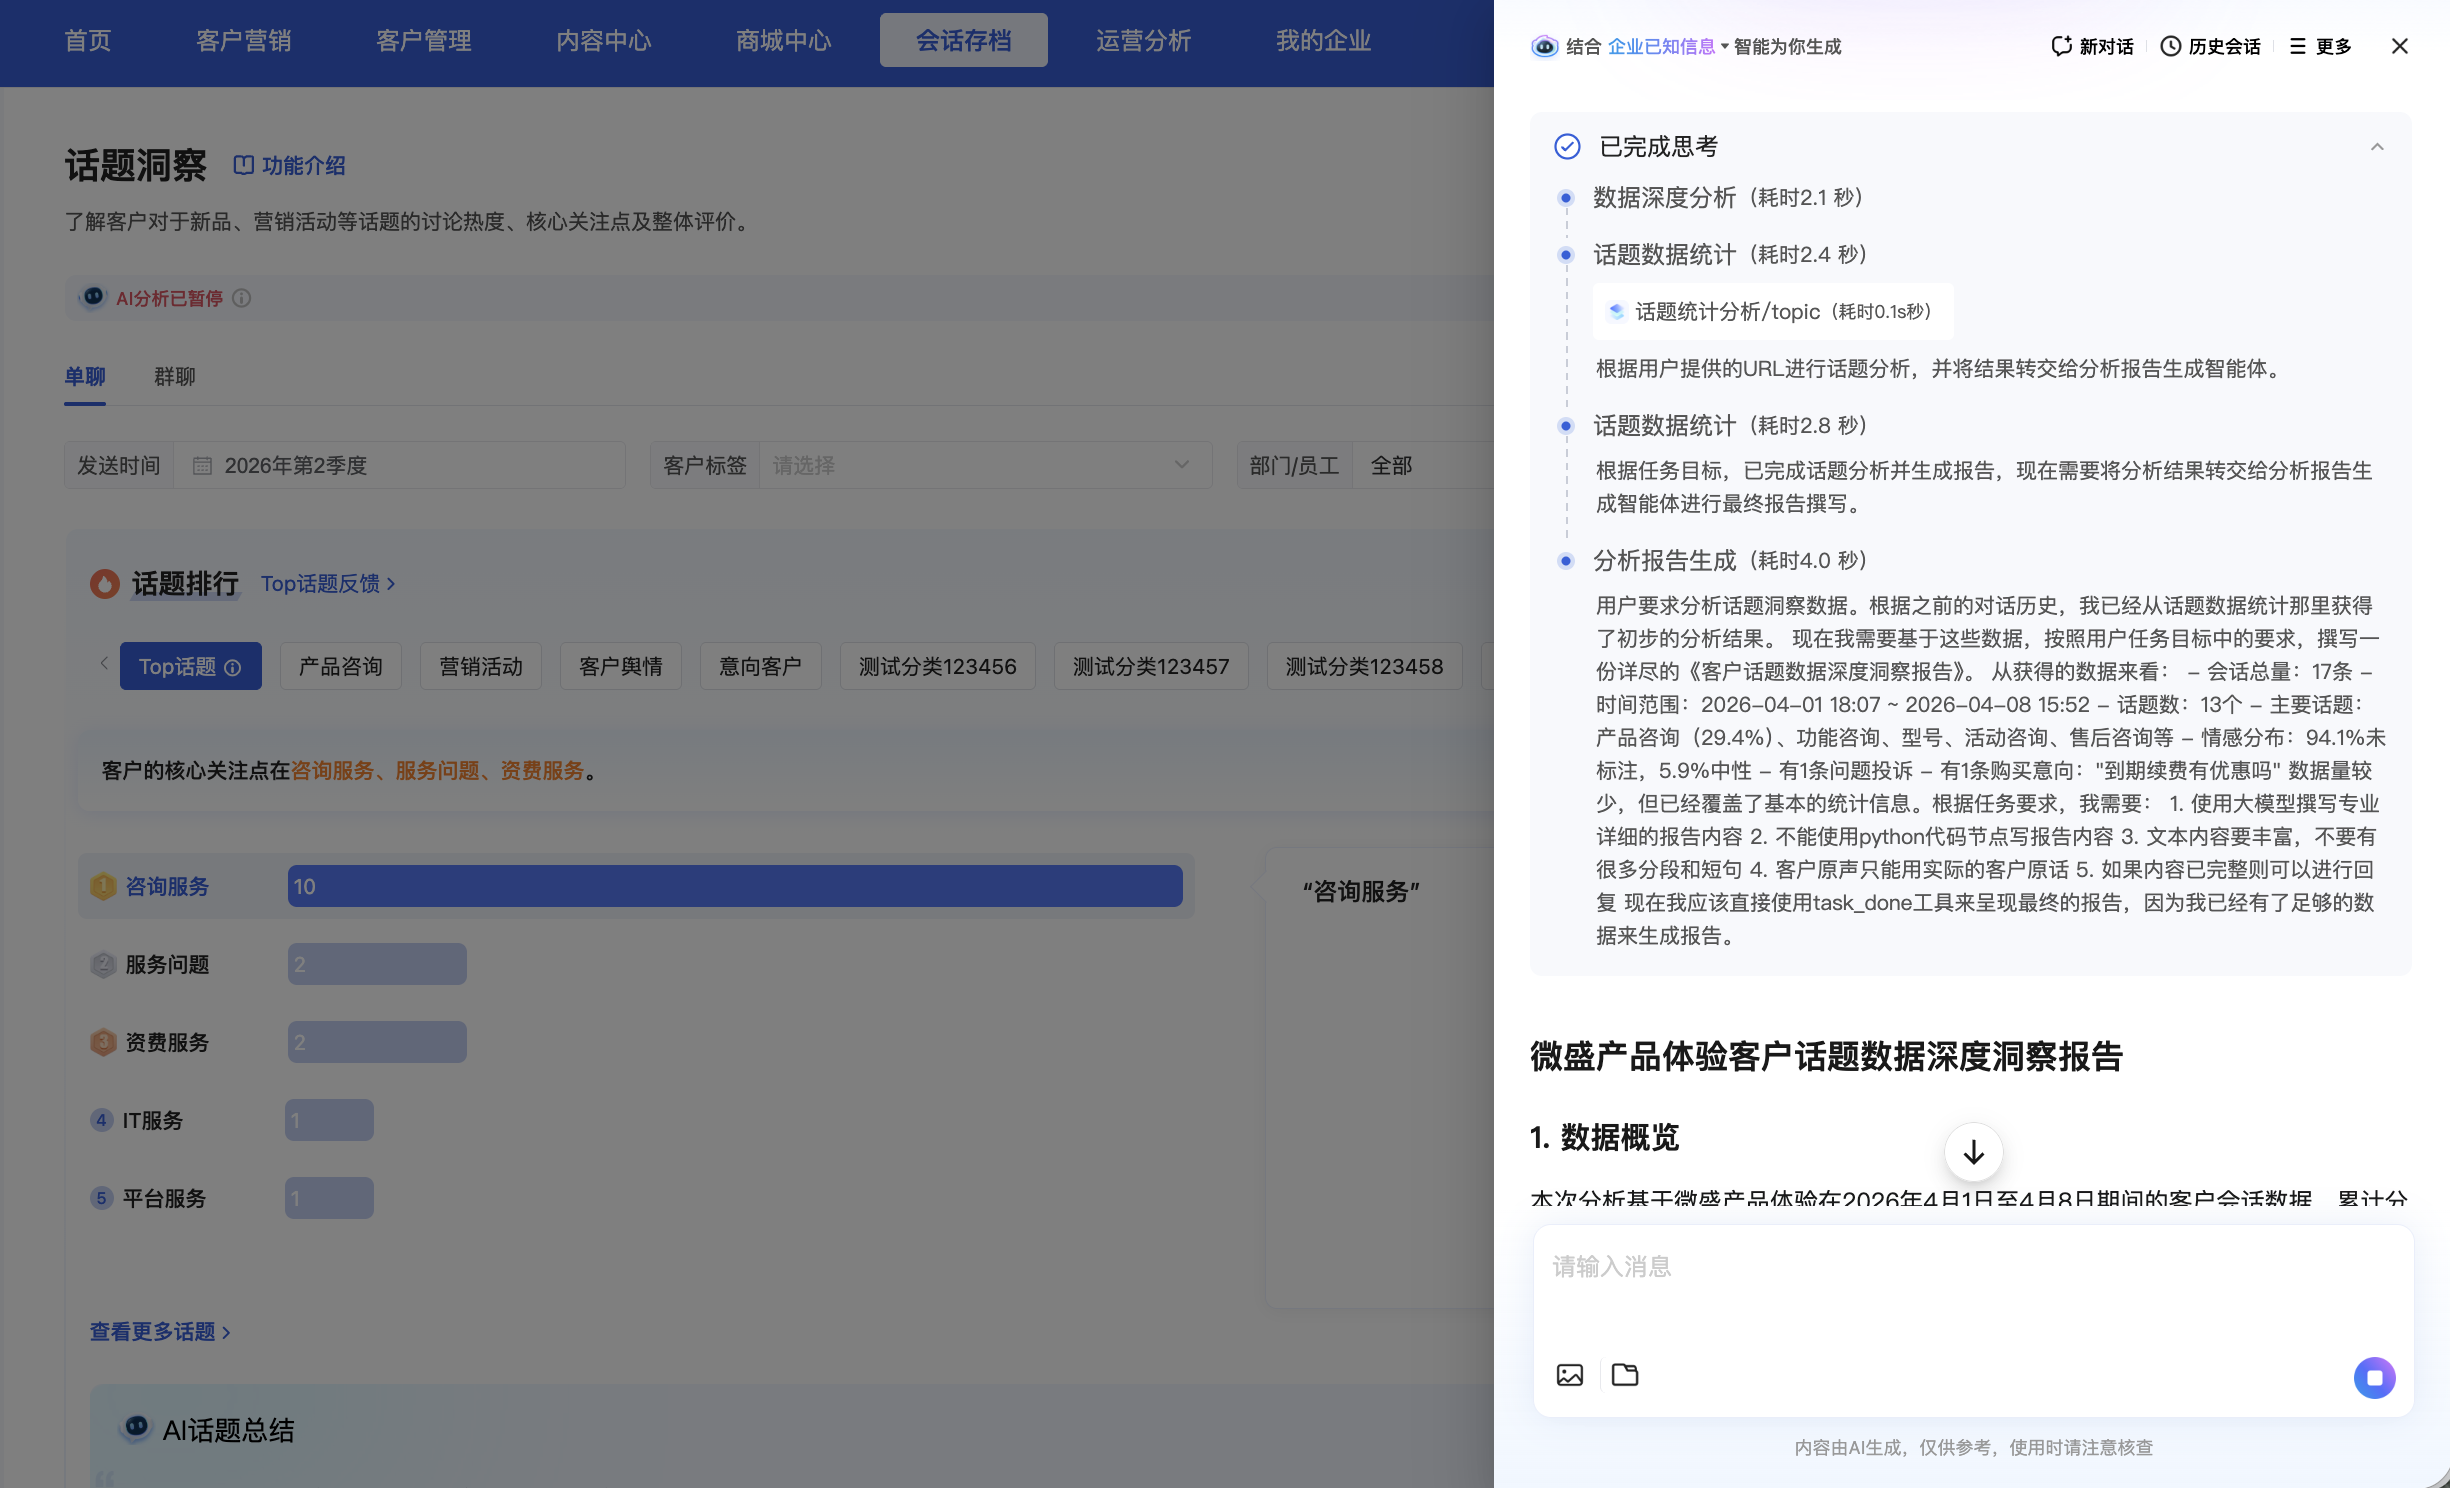Focus the 请输入消息 message input
2450x1488 pixels.
click(1973, 1287)
